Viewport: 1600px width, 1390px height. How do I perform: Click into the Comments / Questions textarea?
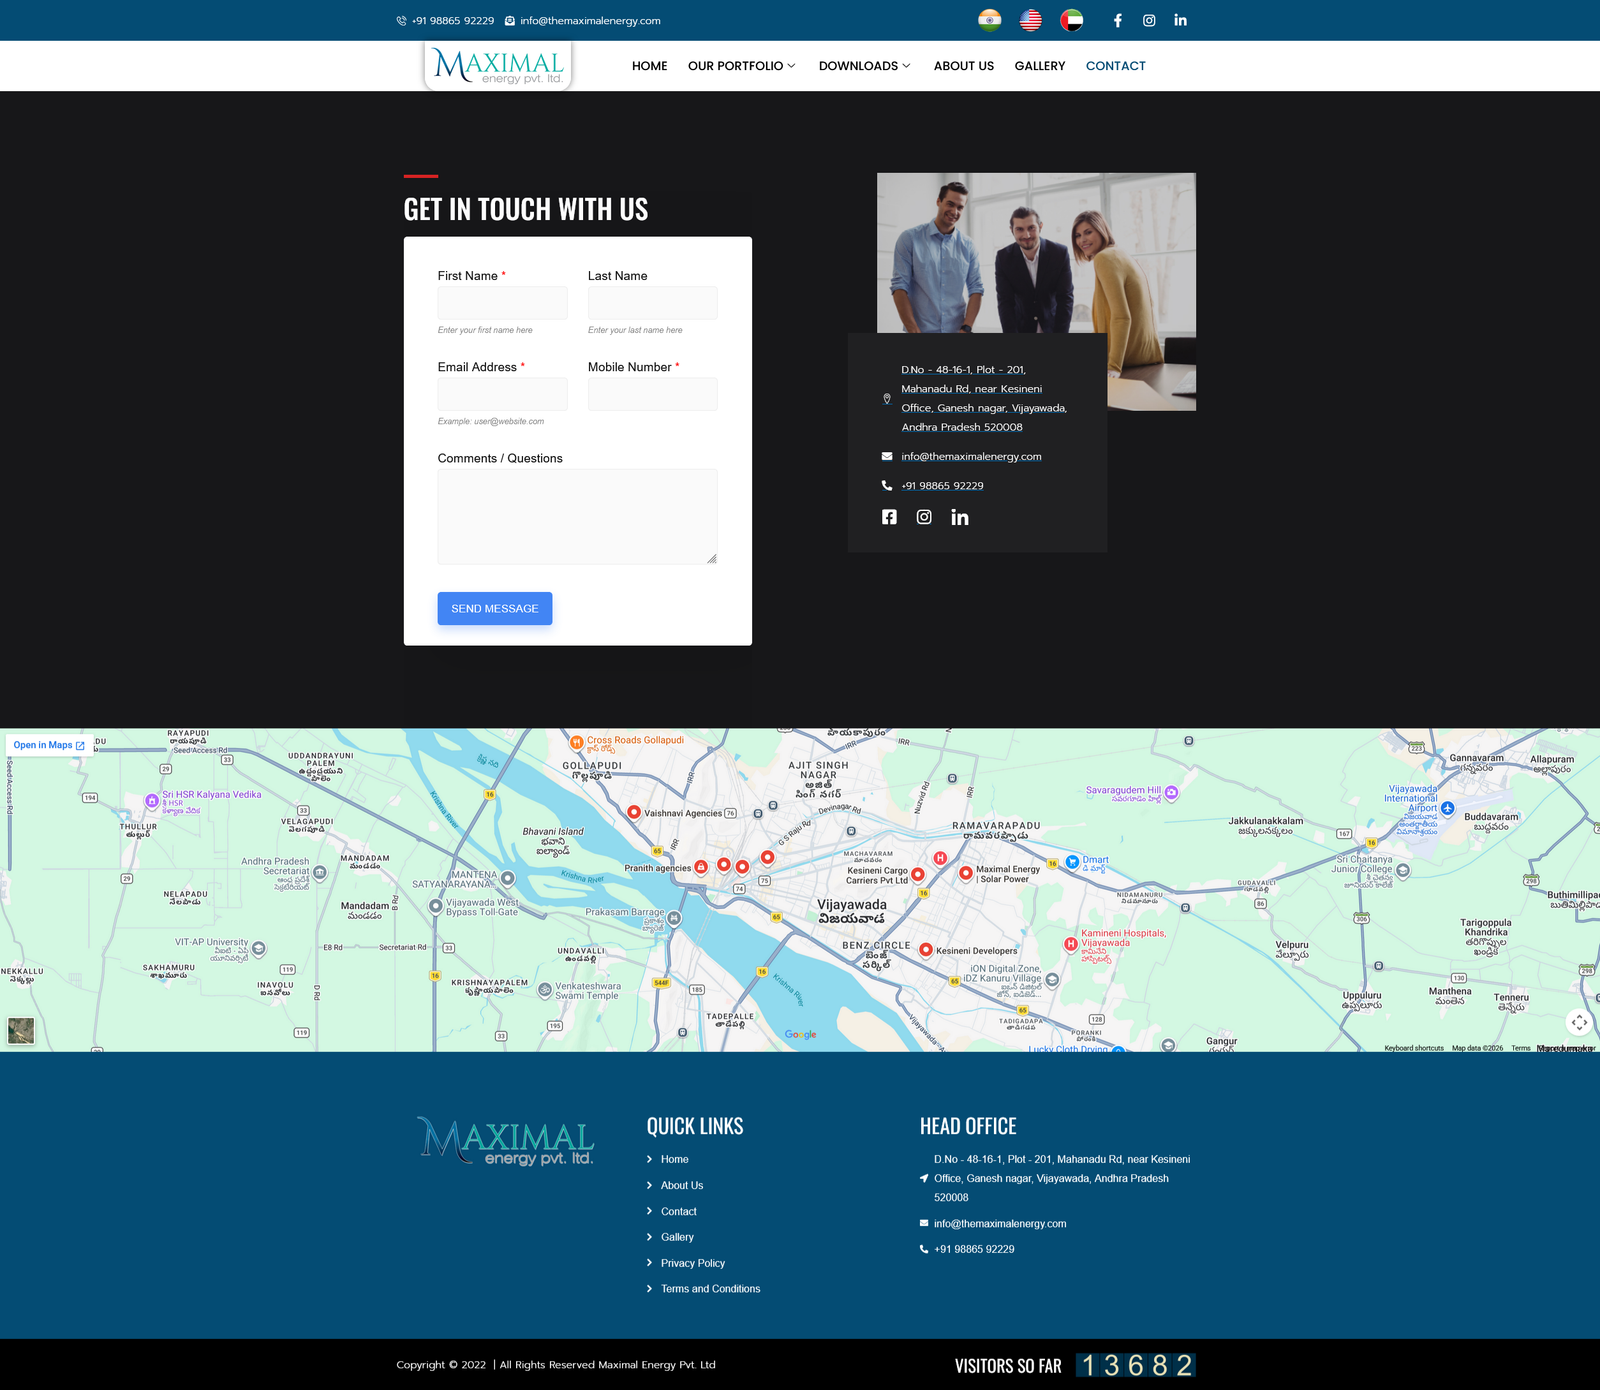coord(578,517)
